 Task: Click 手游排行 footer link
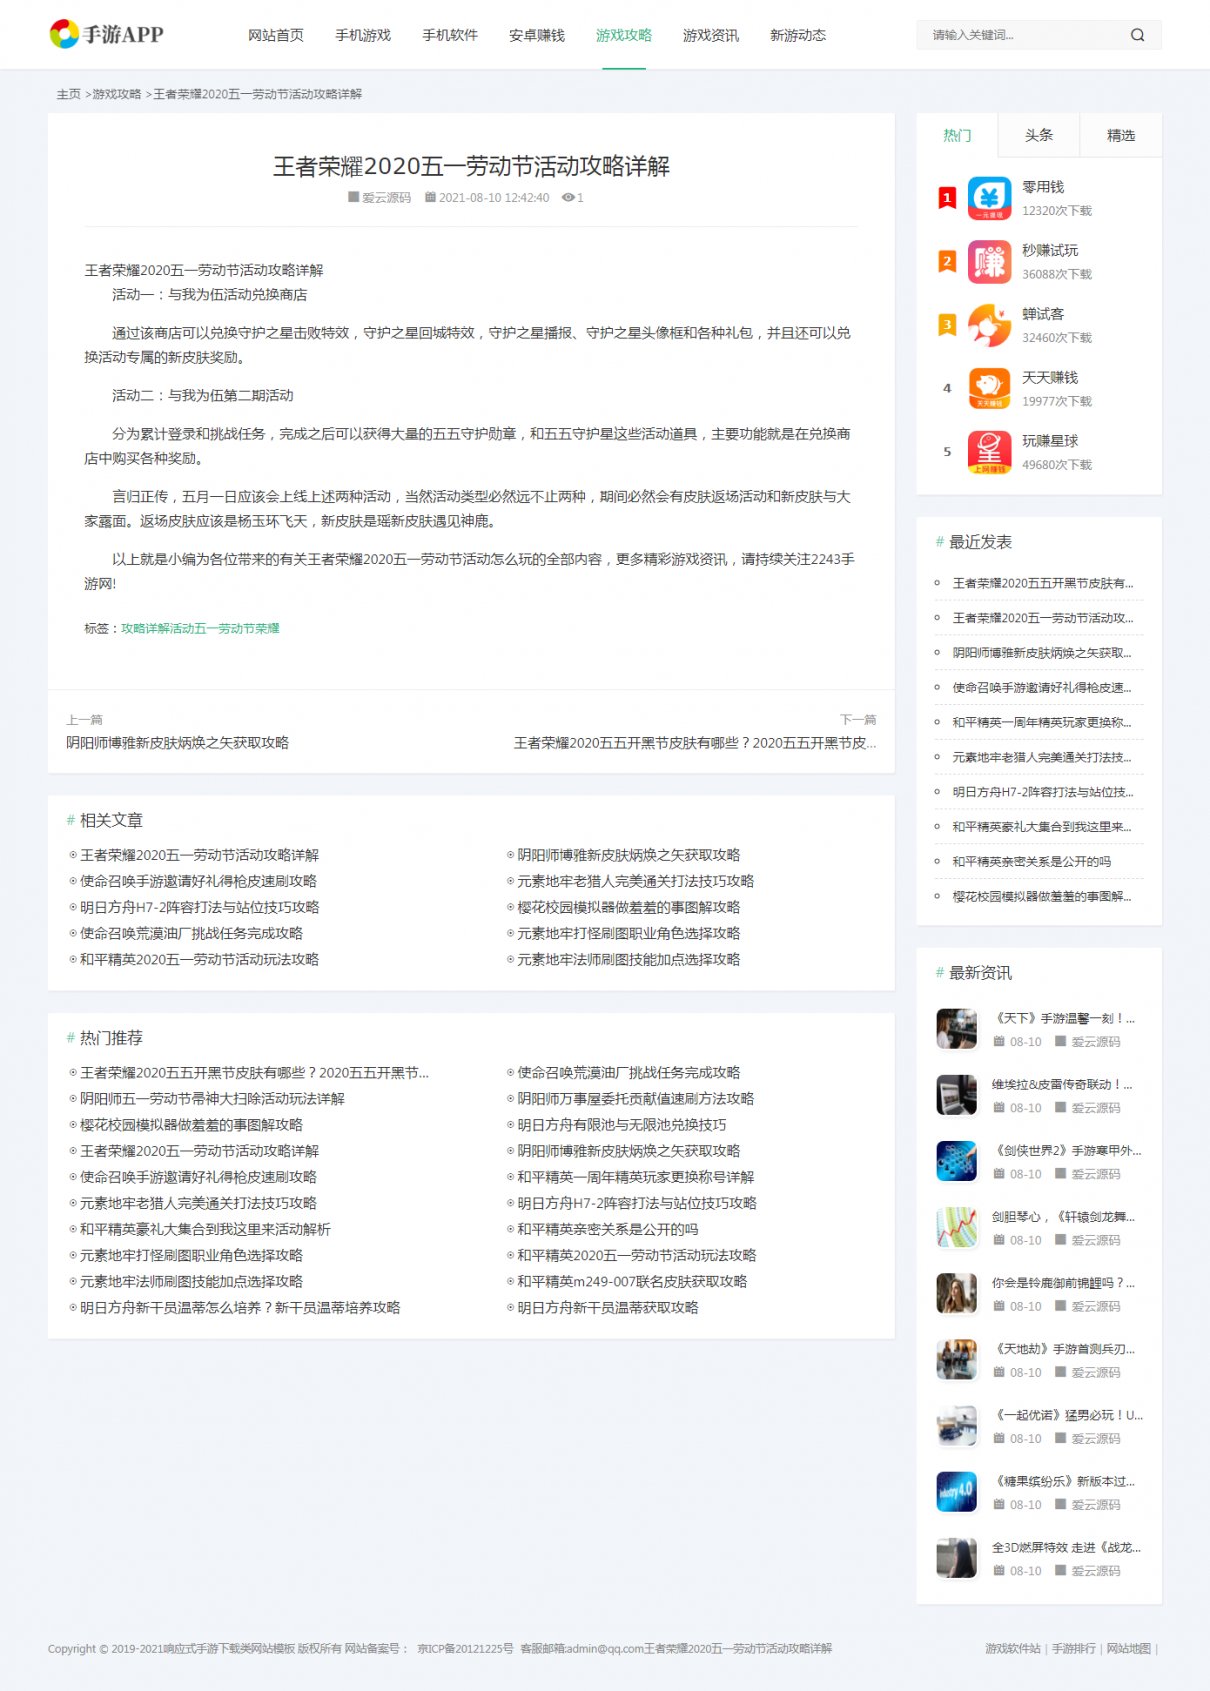pos(1074,1648)
